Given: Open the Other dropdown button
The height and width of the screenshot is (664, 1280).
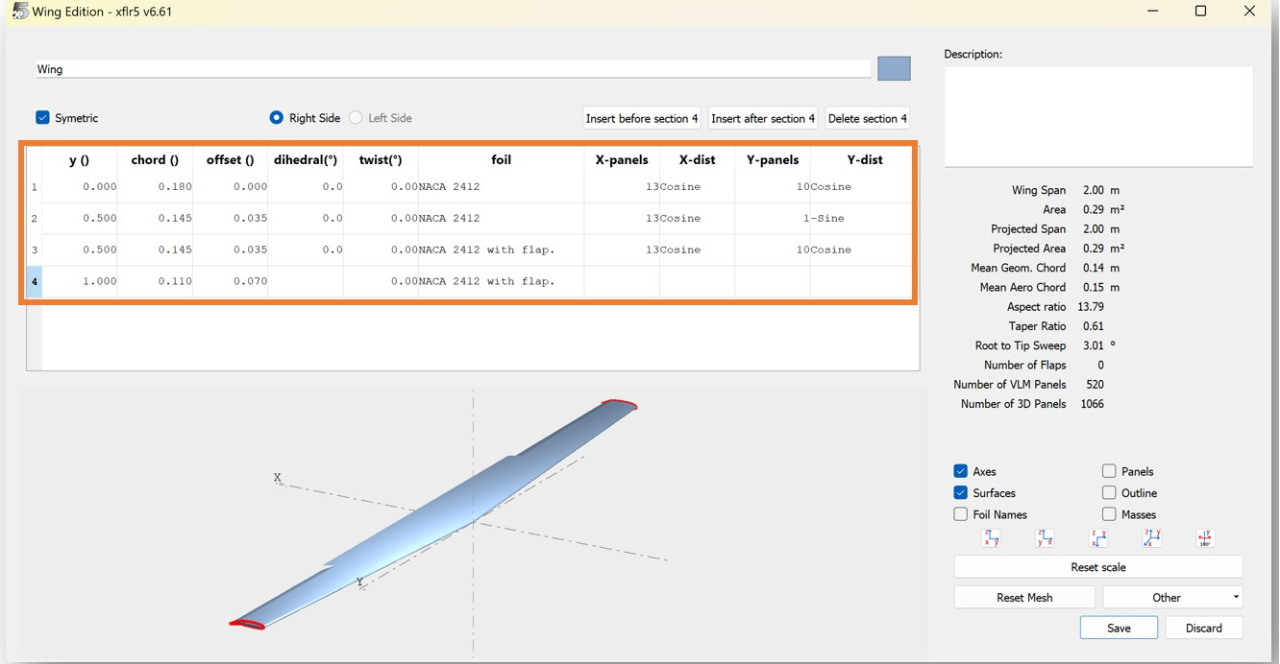Looking at the screenshot, I should pos(1172,598).
